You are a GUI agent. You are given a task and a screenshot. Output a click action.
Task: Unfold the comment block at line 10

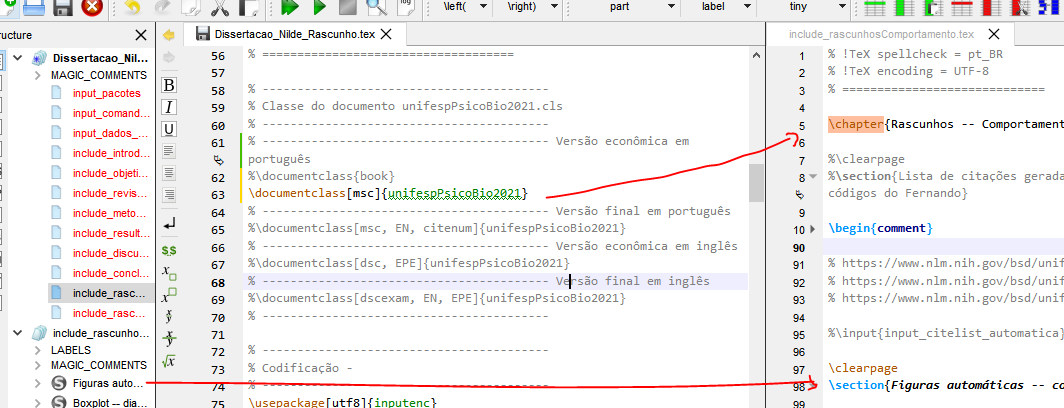point(814,229)
